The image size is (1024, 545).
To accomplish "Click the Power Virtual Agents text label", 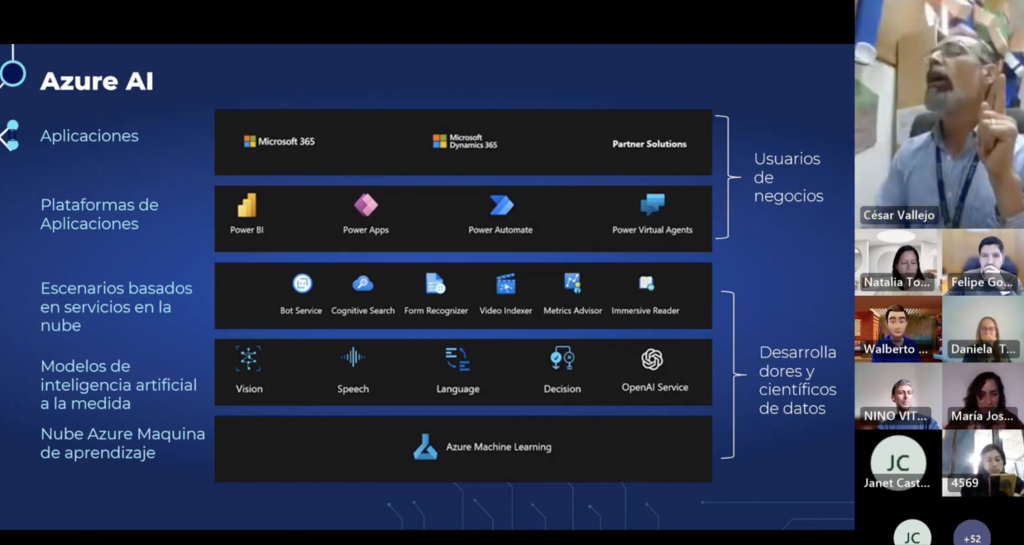I will pos(652,230).
